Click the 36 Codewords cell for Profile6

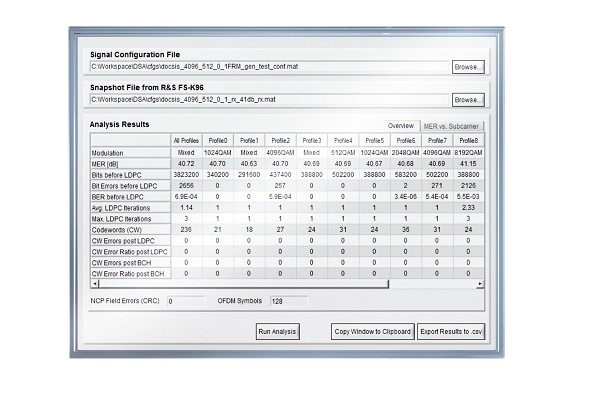pyautogui.click(x=406, y=229)
